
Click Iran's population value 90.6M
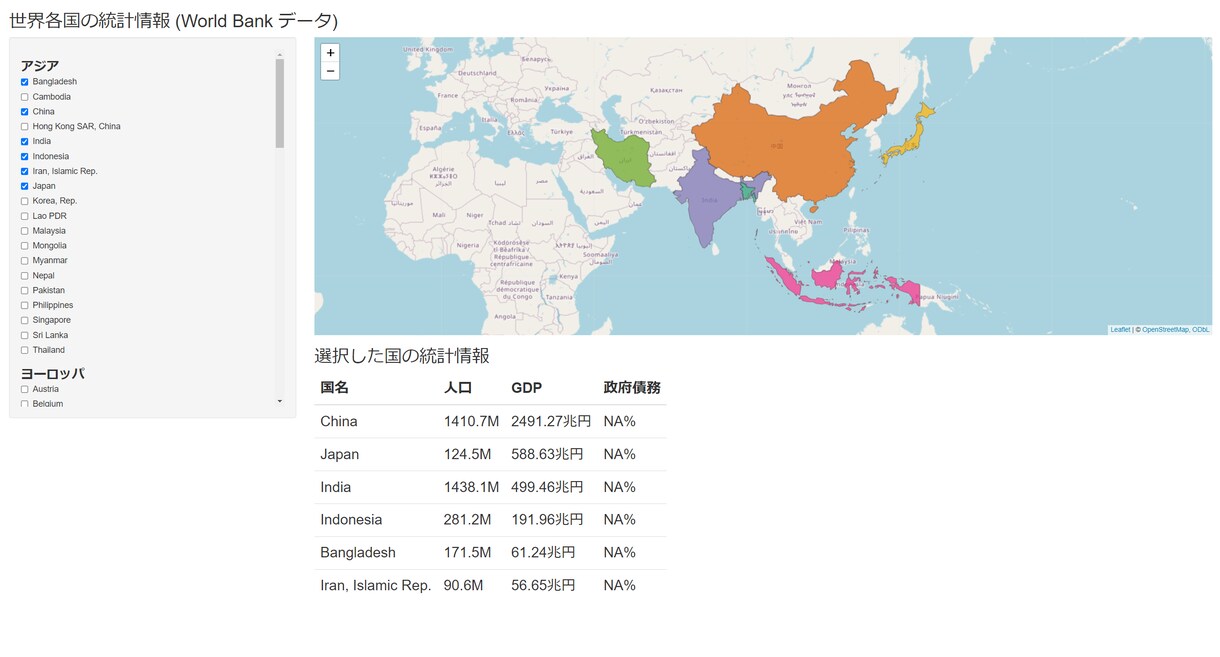(464, 586)
